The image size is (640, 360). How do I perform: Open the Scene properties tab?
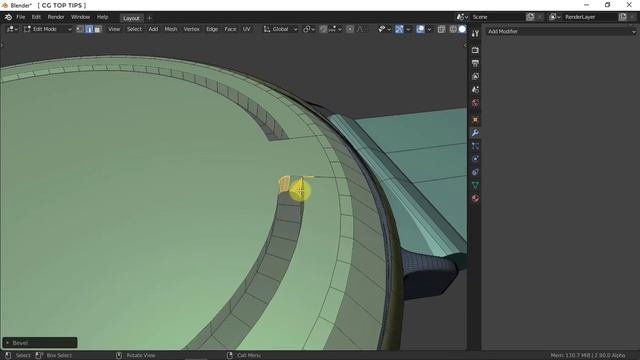(x=475, y=89)
